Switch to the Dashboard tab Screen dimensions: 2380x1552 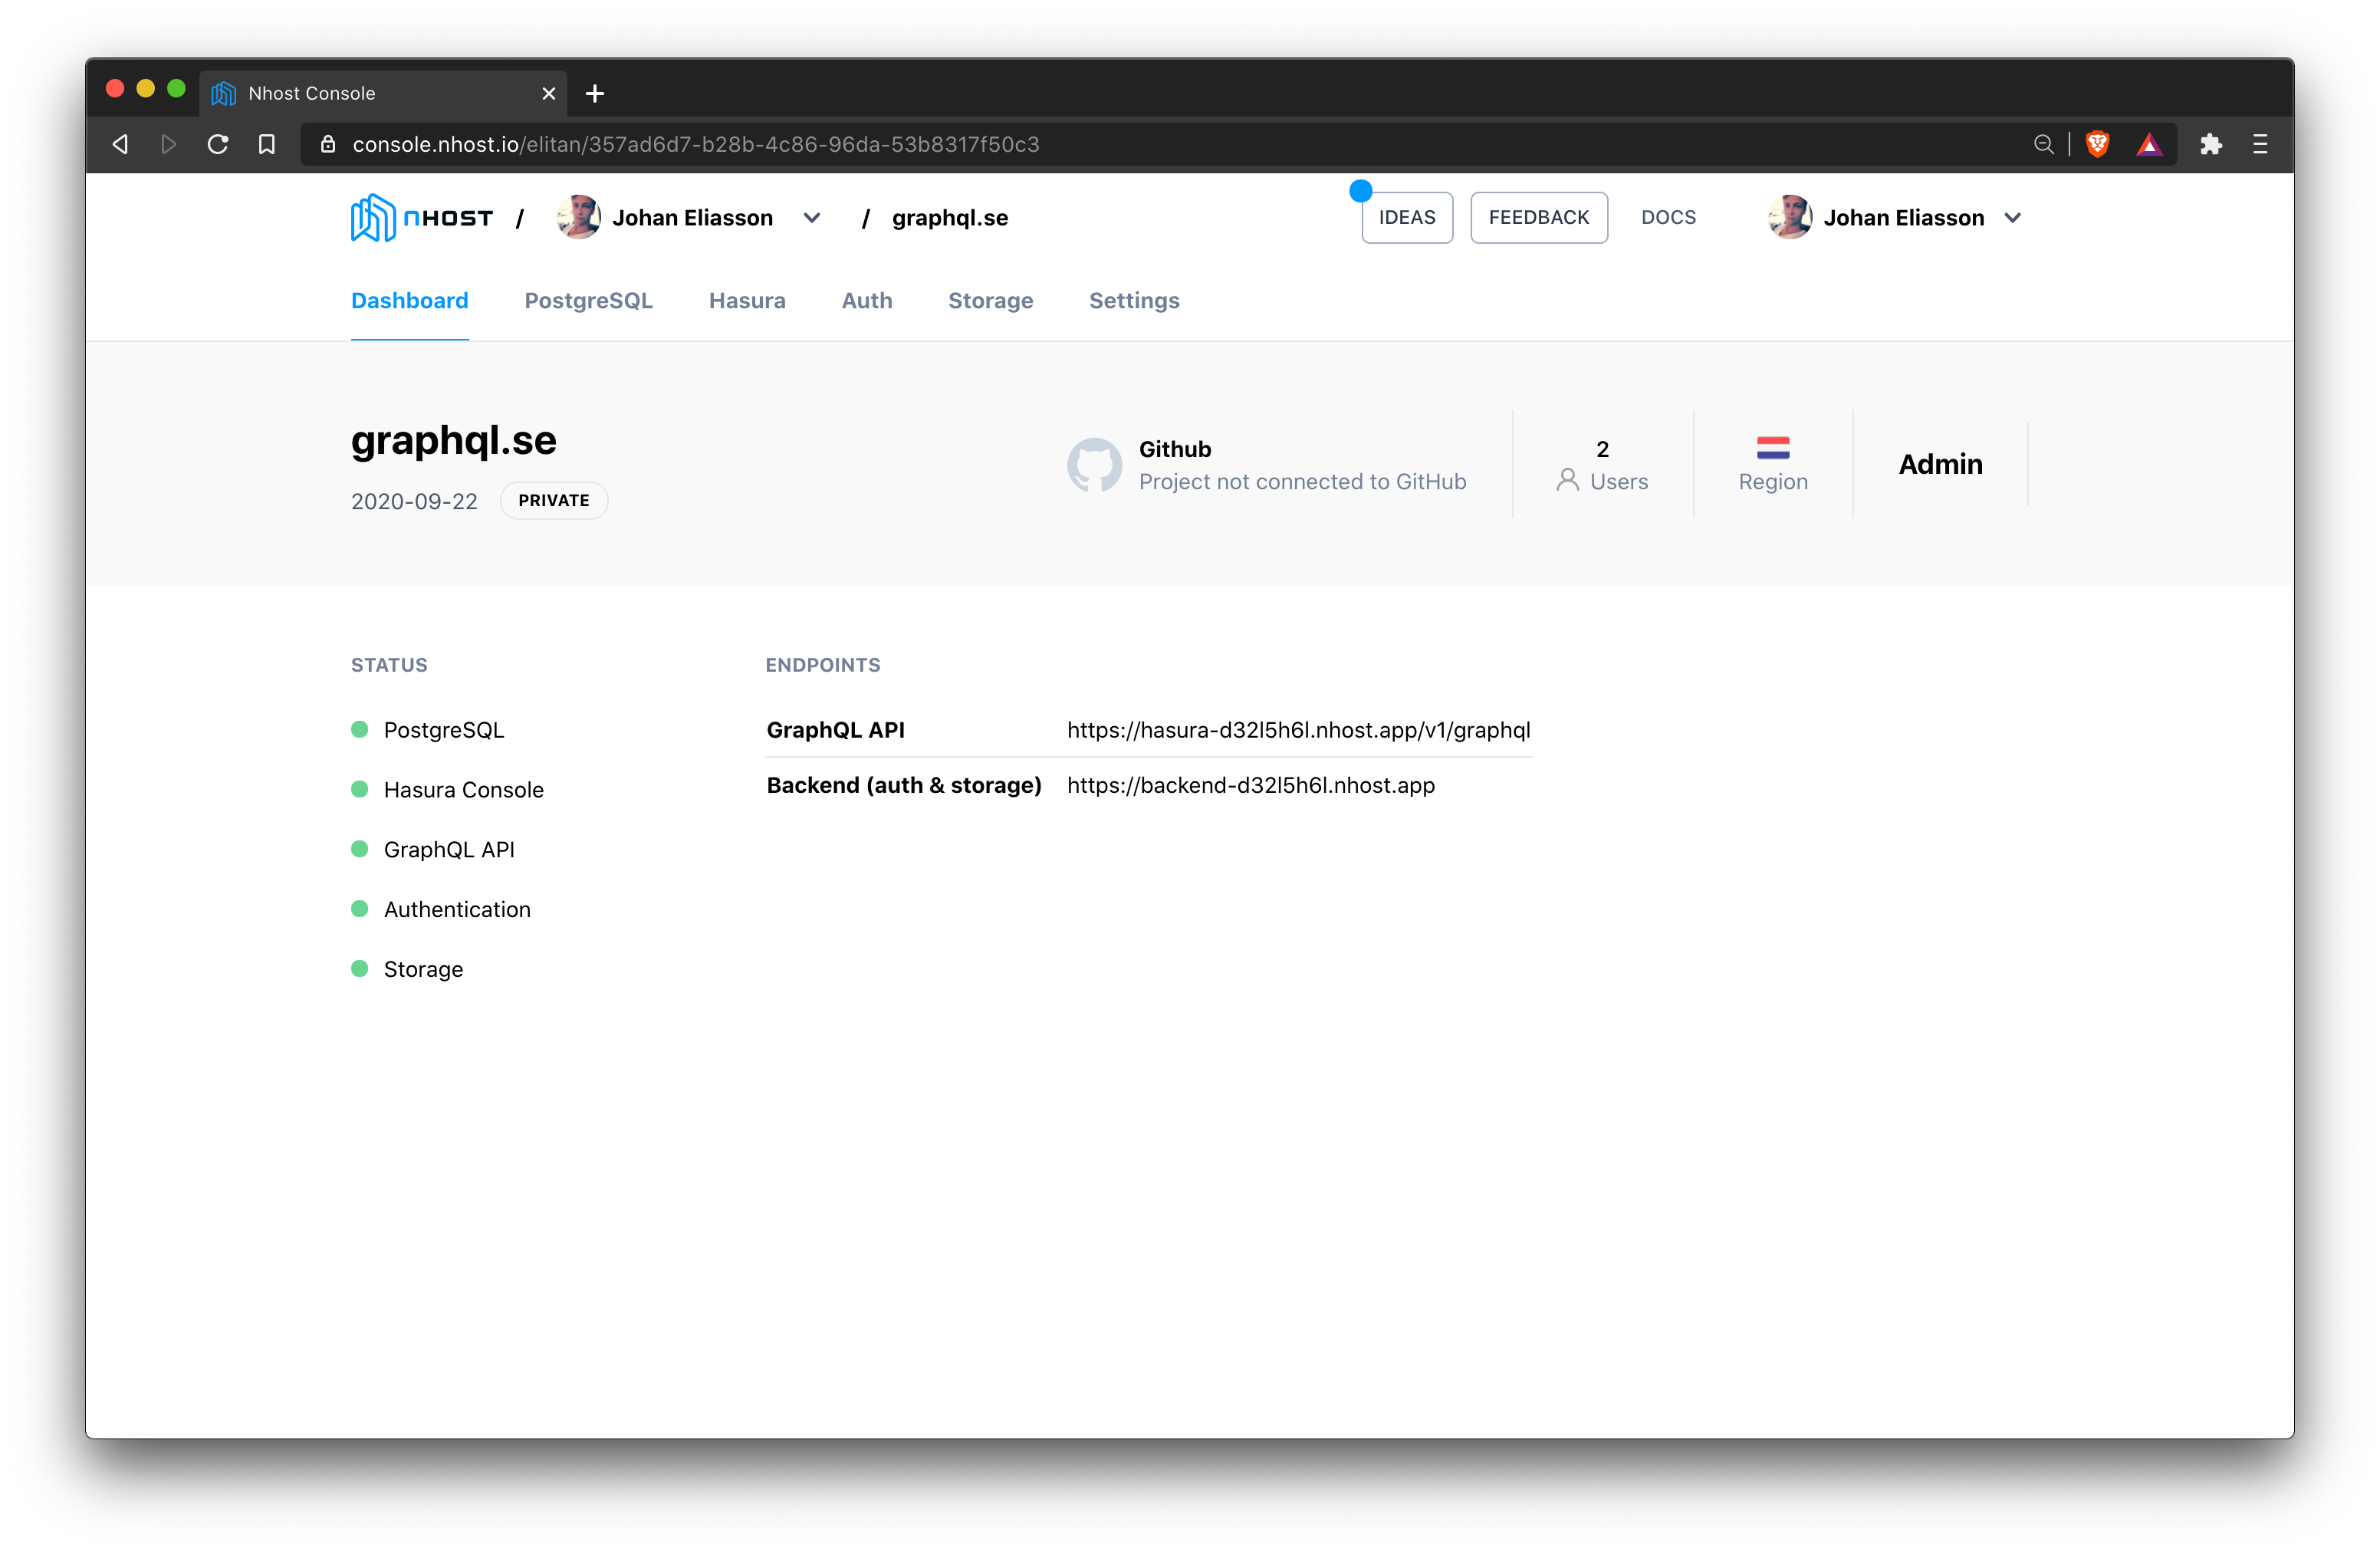409,300
